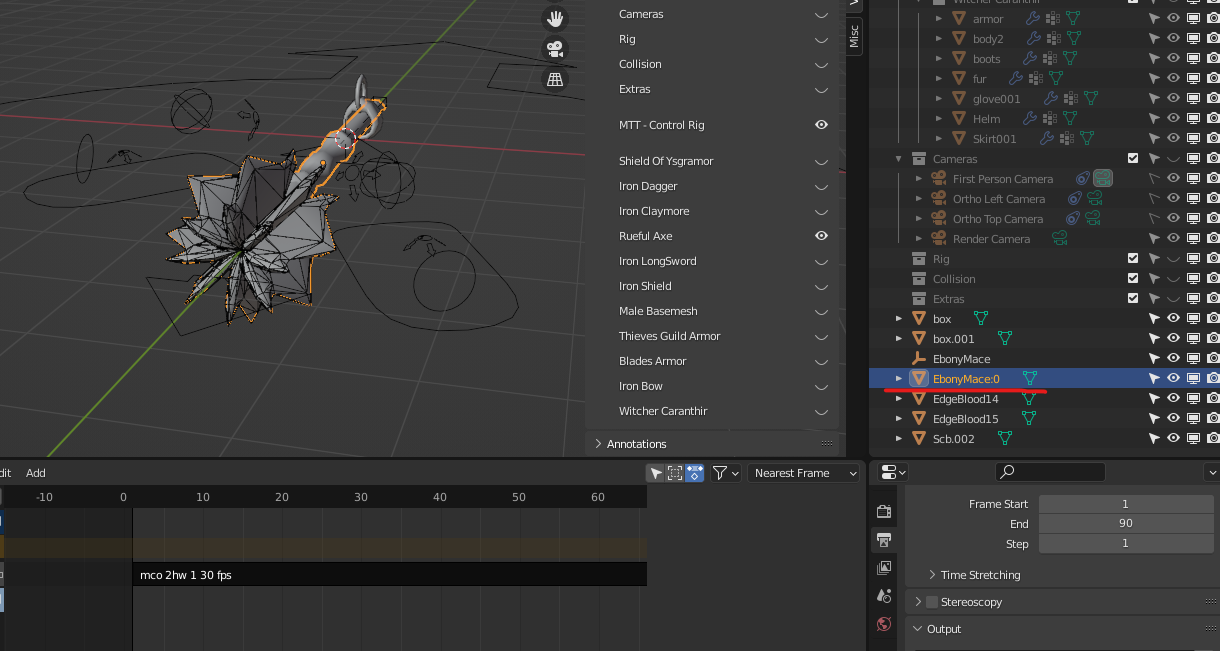
Task: Open the Render properties tab
Action: coord(884,511)
